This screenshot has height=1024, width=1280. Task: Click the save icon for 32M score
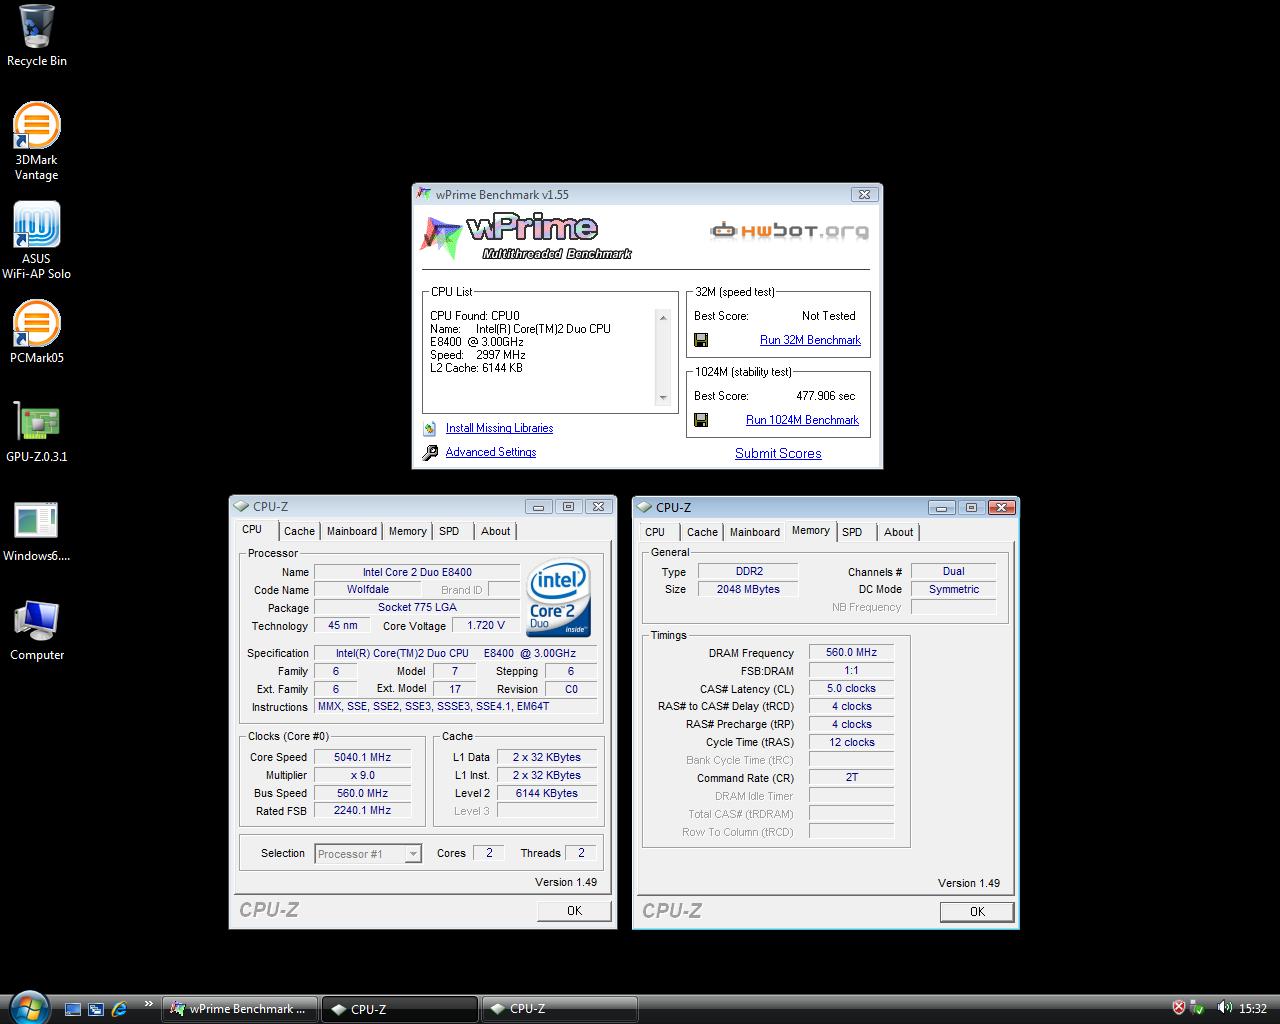coord(701,340)
